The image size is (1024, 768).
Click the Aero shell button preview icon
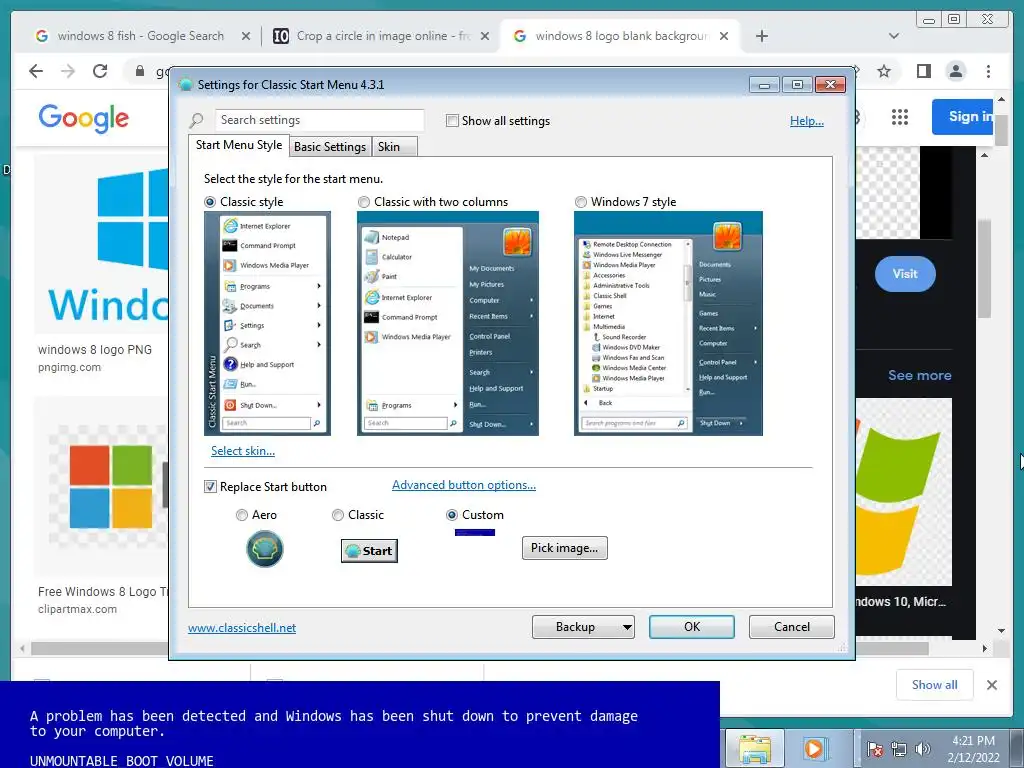[264, 549]
